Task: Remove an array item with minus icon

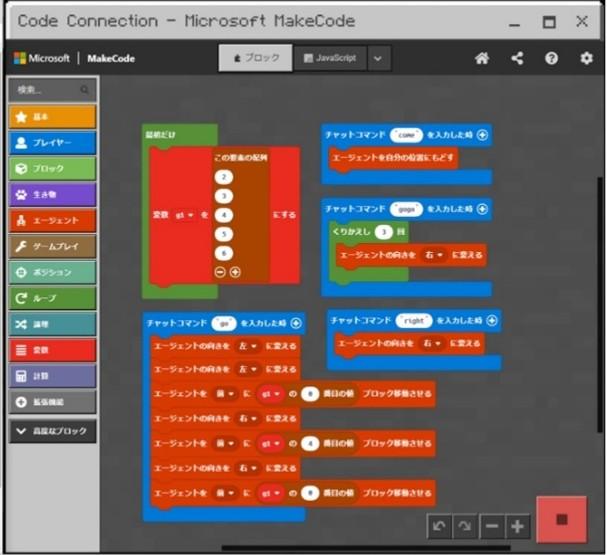Action: tap(220, 272)
